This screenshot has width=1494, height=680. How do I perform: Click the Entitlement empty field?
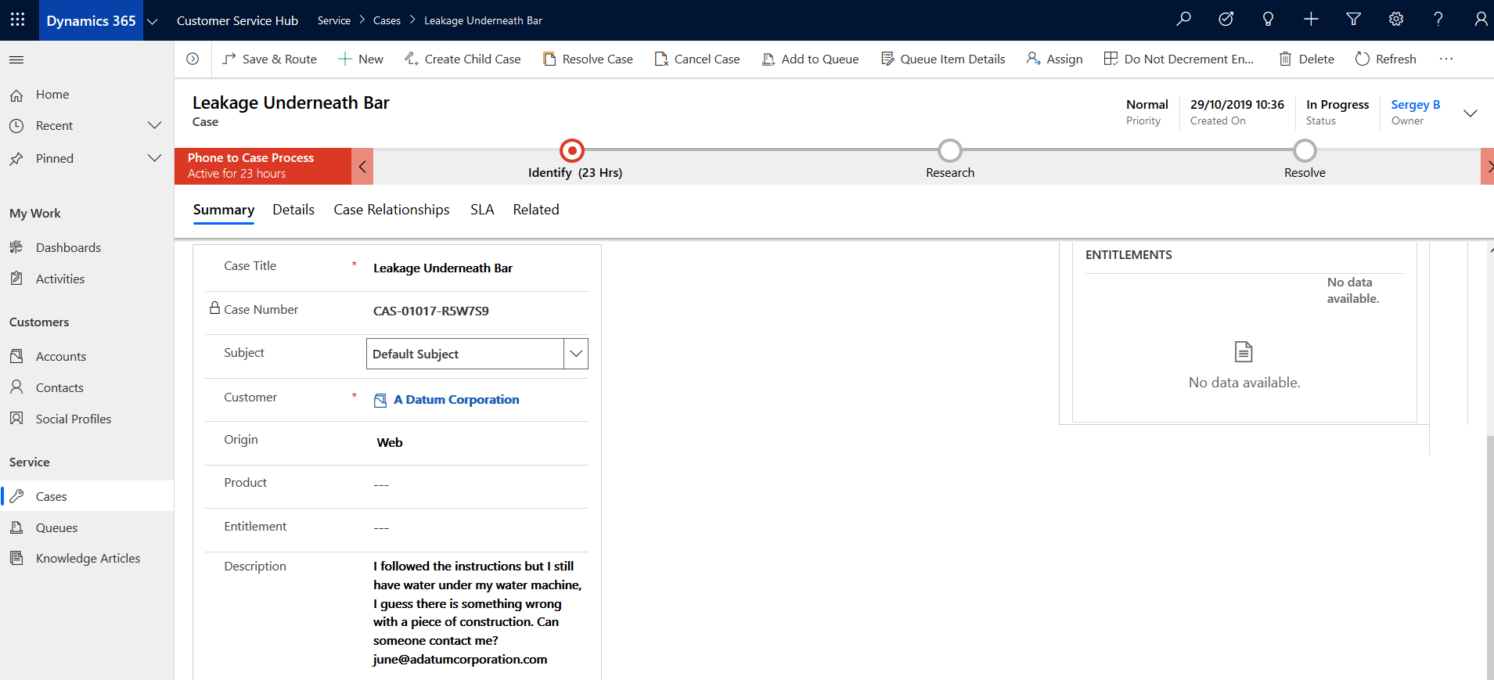tap(477, 527)
